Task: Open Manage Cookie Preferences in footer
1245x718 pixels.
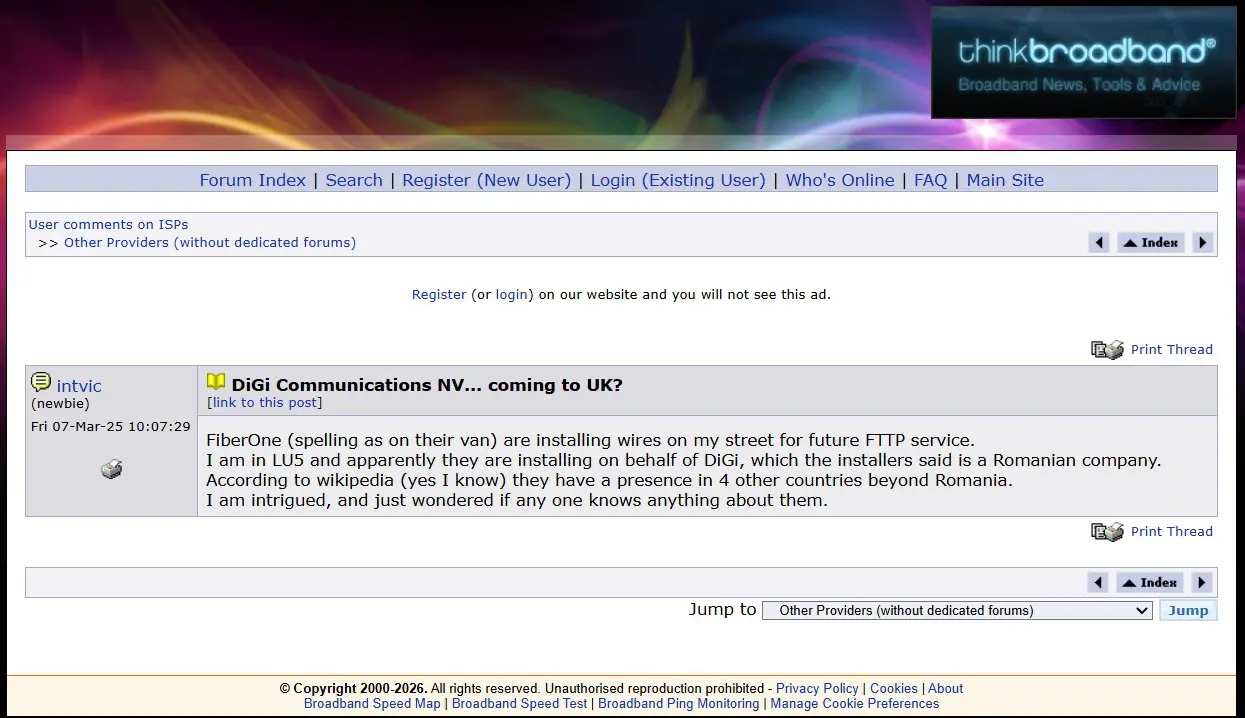Action: pyautogui.click(x=854, y=704)
